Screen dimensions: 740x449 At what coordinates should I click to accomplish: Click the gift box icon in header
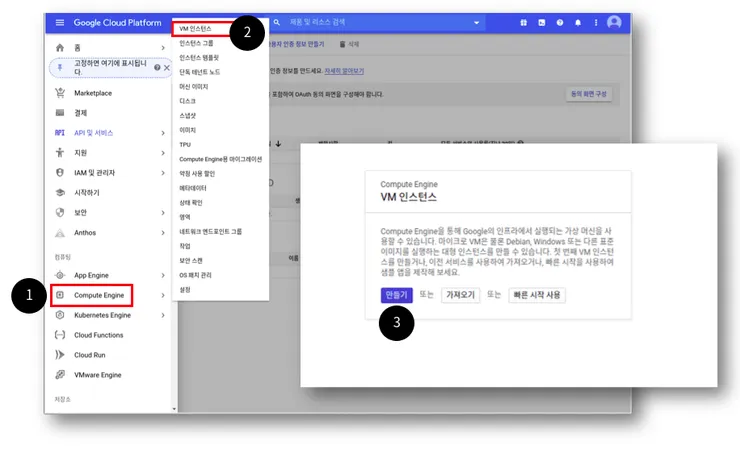pos(523,23)
